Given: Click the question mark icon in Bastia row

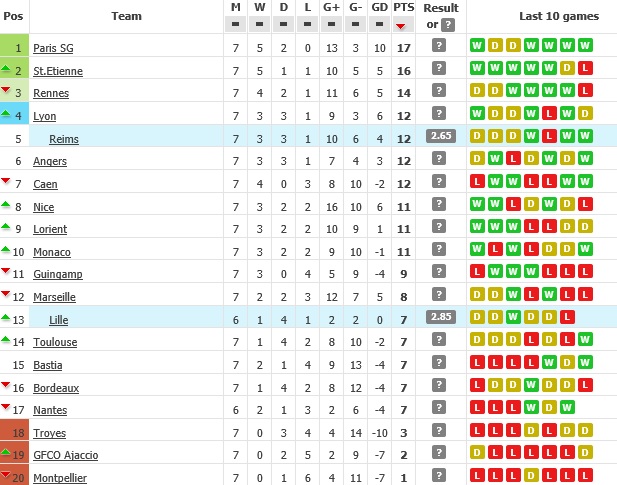Looking at the screenshot, I should (x=438, y=363).
